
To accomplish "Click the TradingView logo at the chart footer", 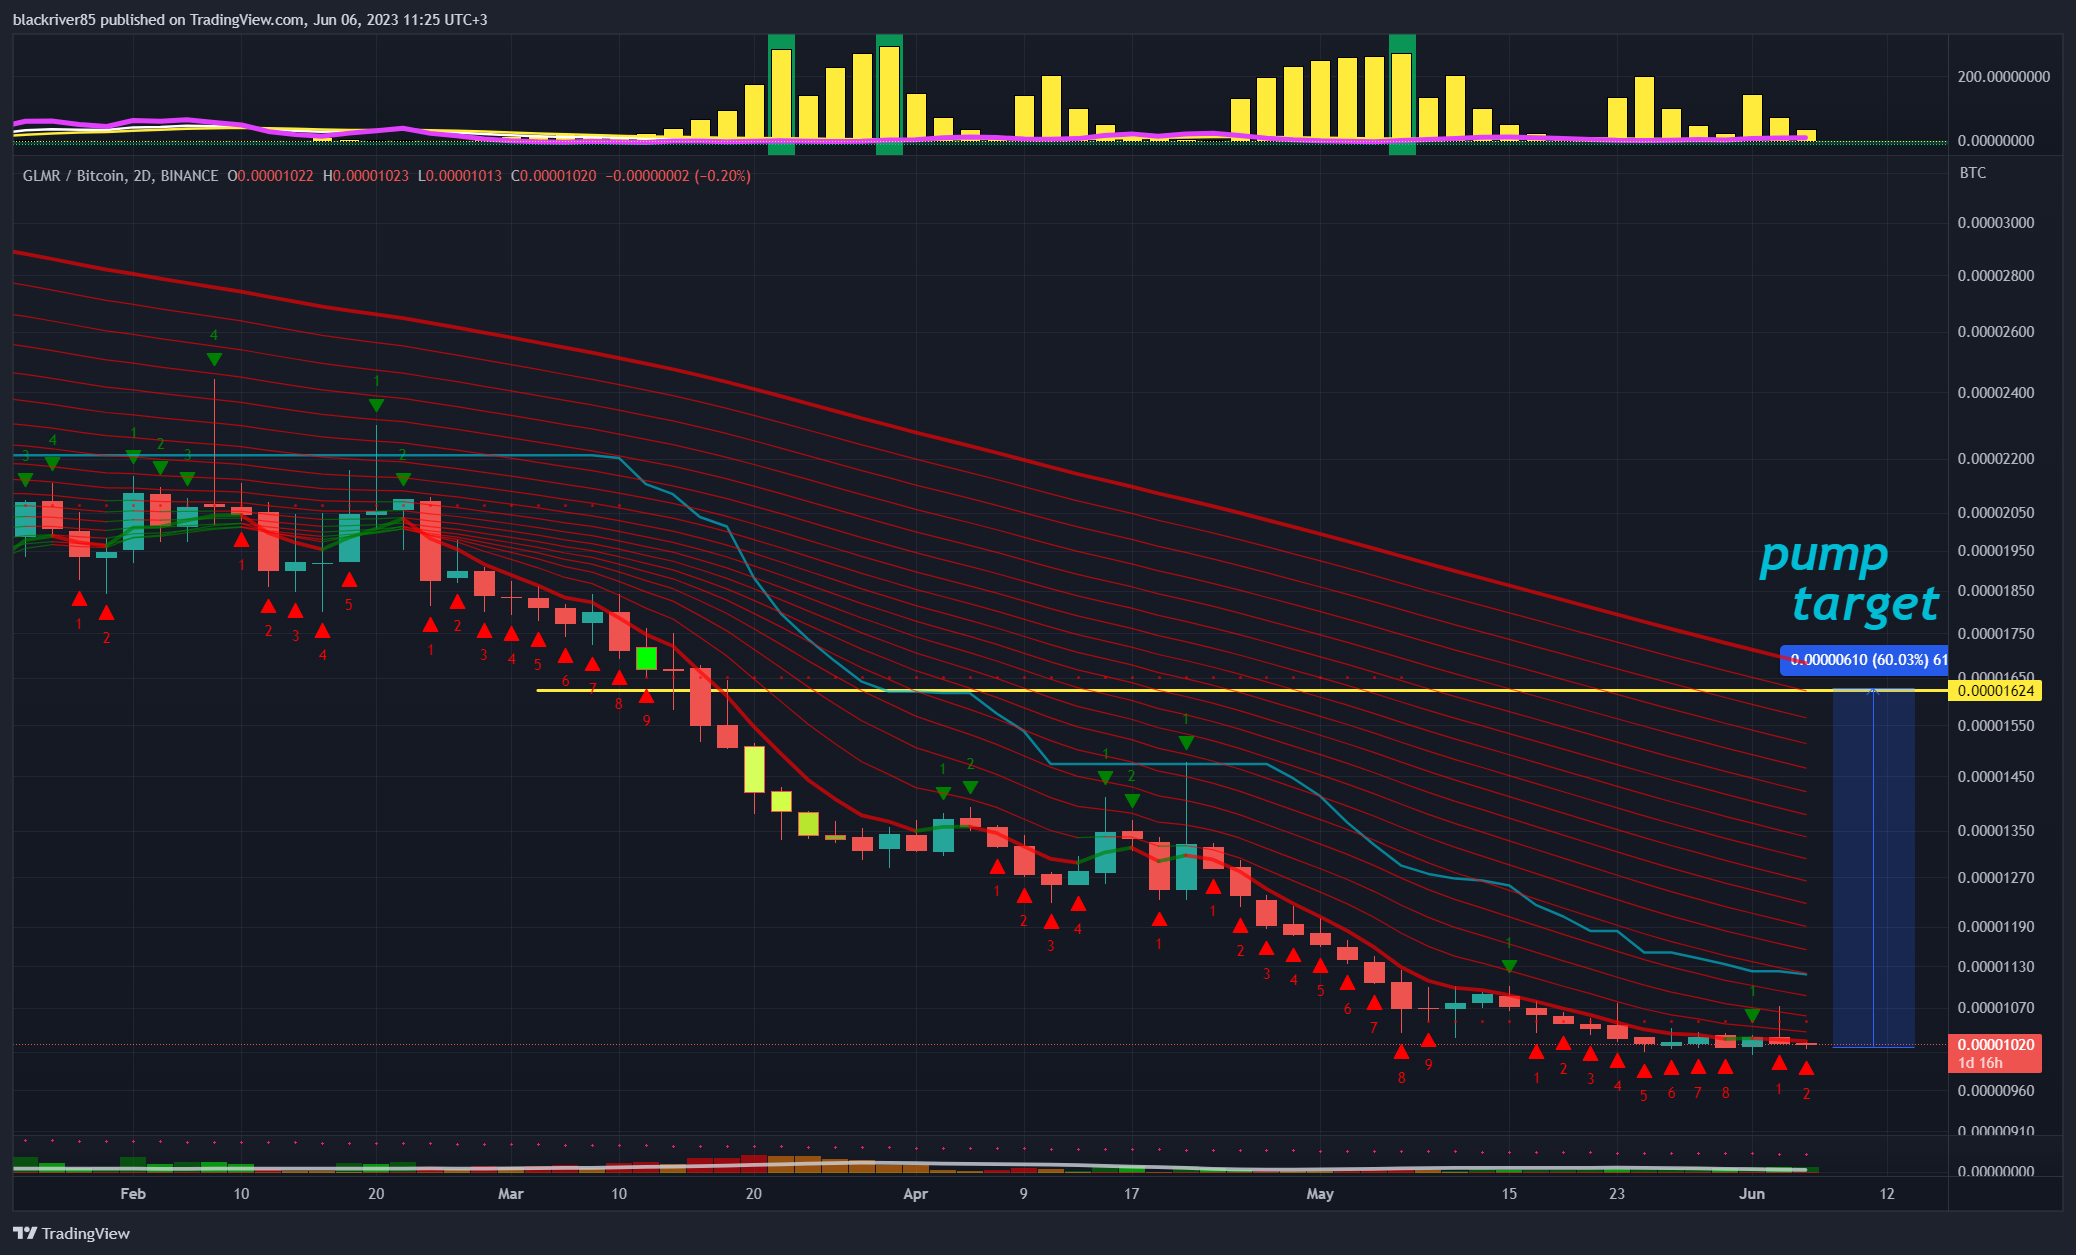I will [x=71, y=1233].
